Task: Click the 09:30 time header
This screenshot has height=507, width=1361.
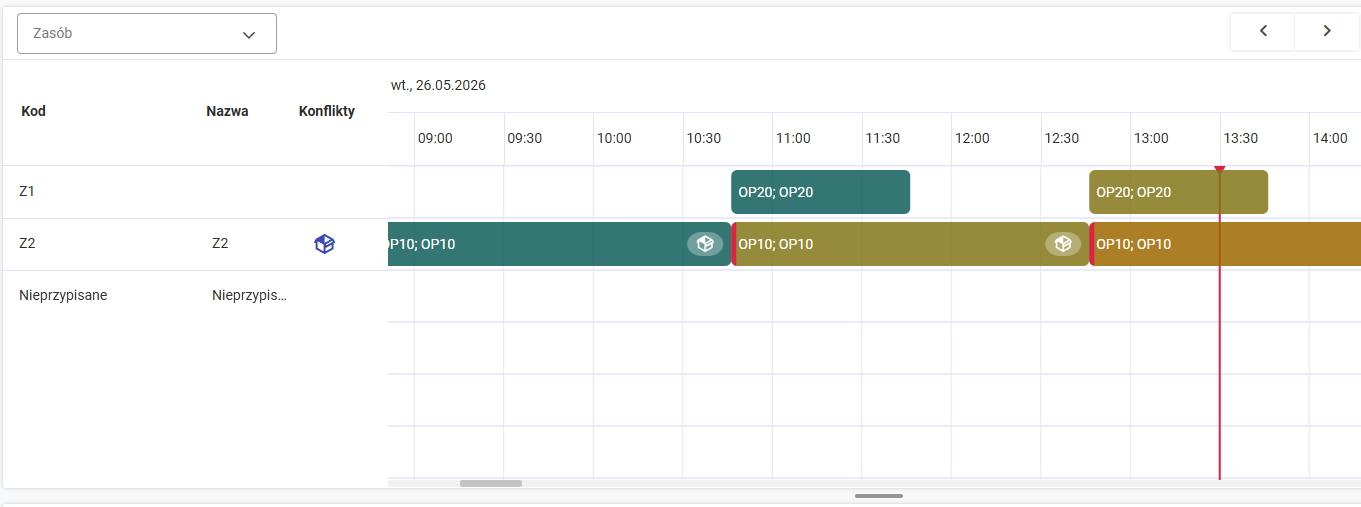Action: click(x=524, y=138)
